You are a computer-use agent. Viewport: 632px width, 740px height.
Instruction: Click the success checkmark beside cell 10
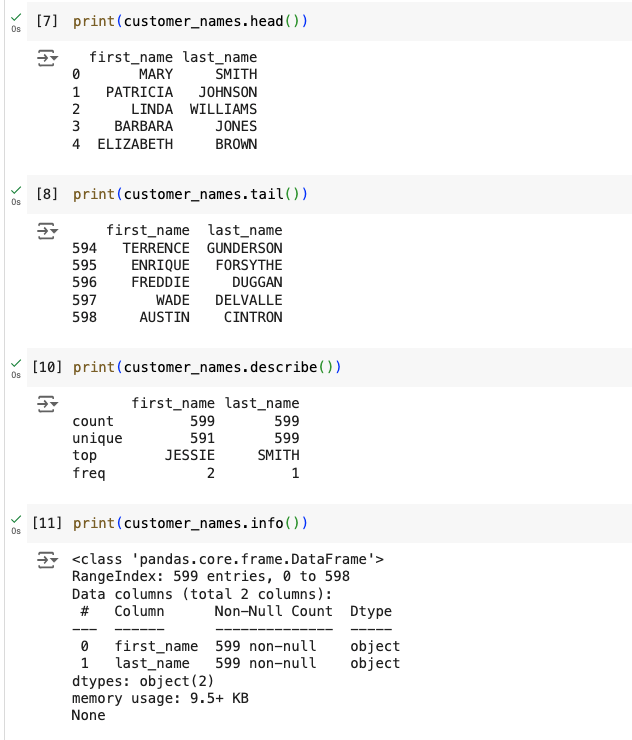15,362
